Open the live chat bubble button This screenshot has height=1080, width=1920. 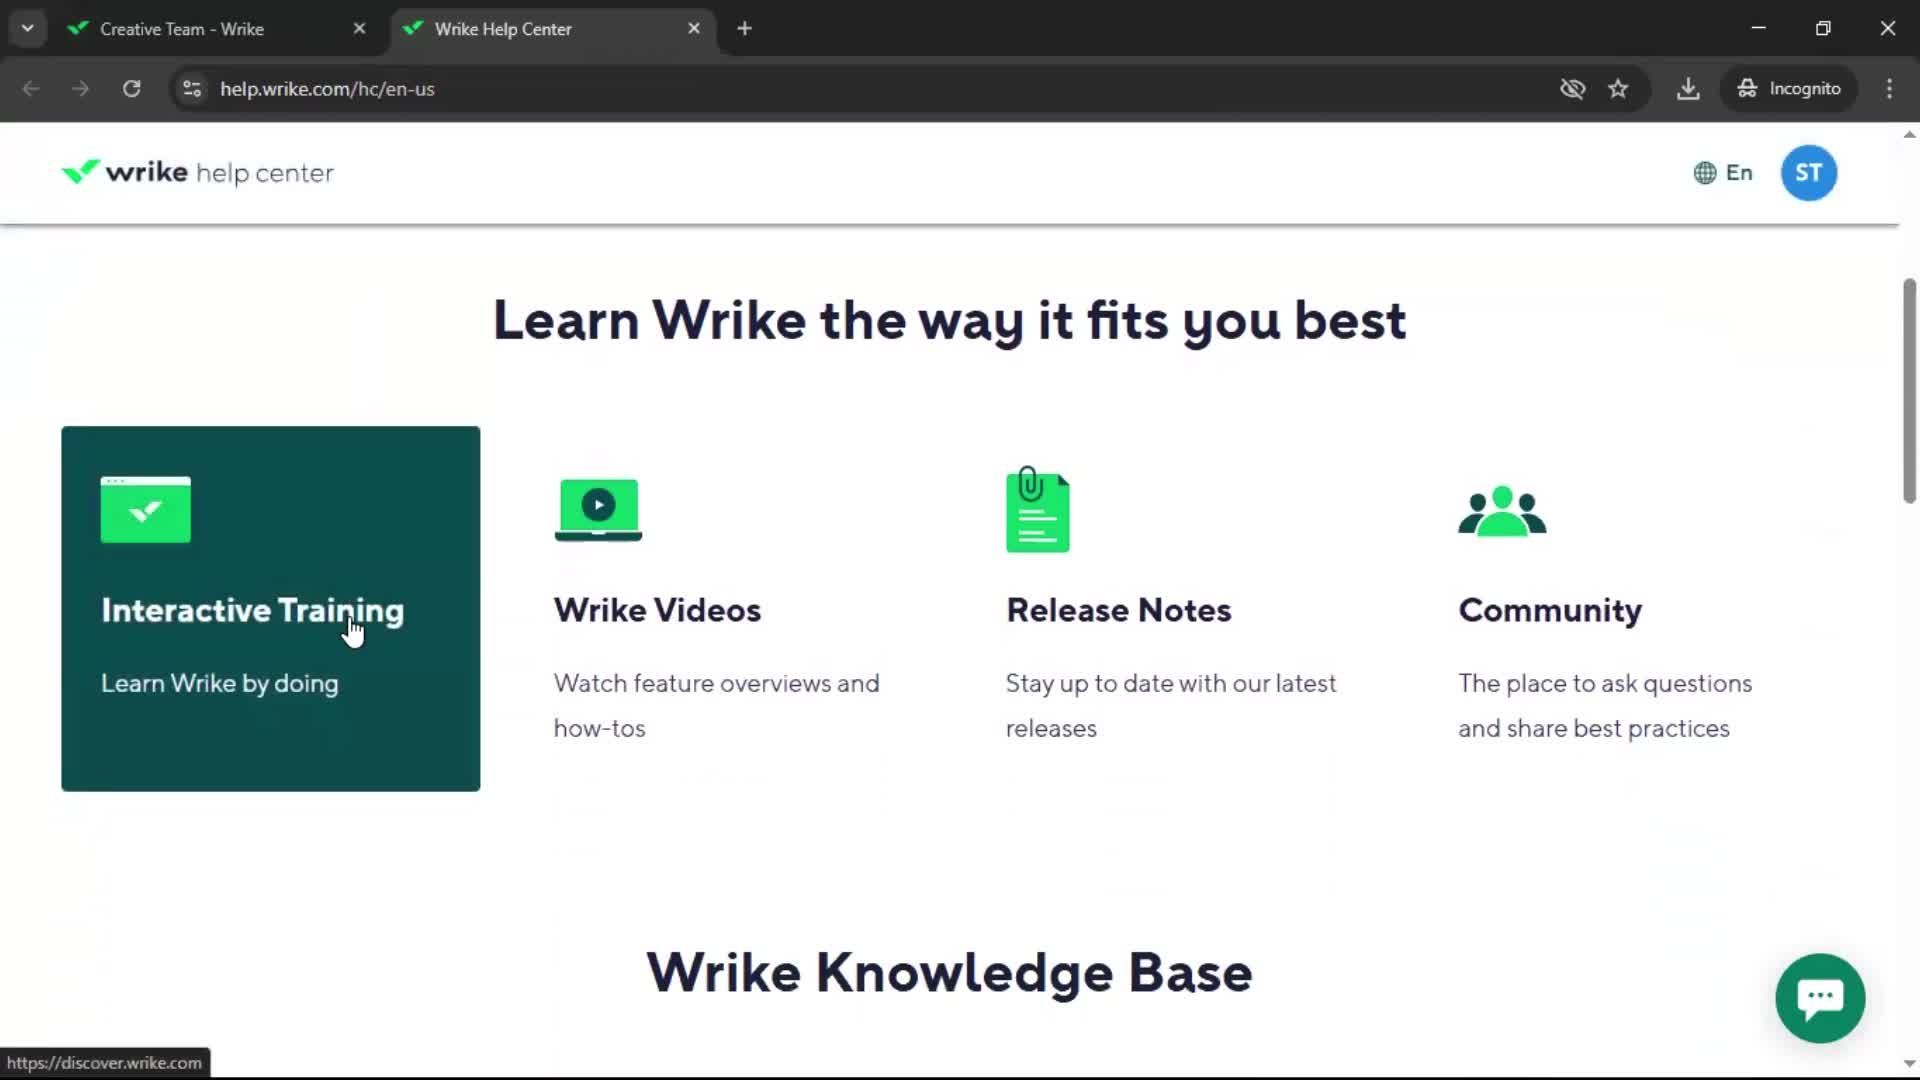1820,998
